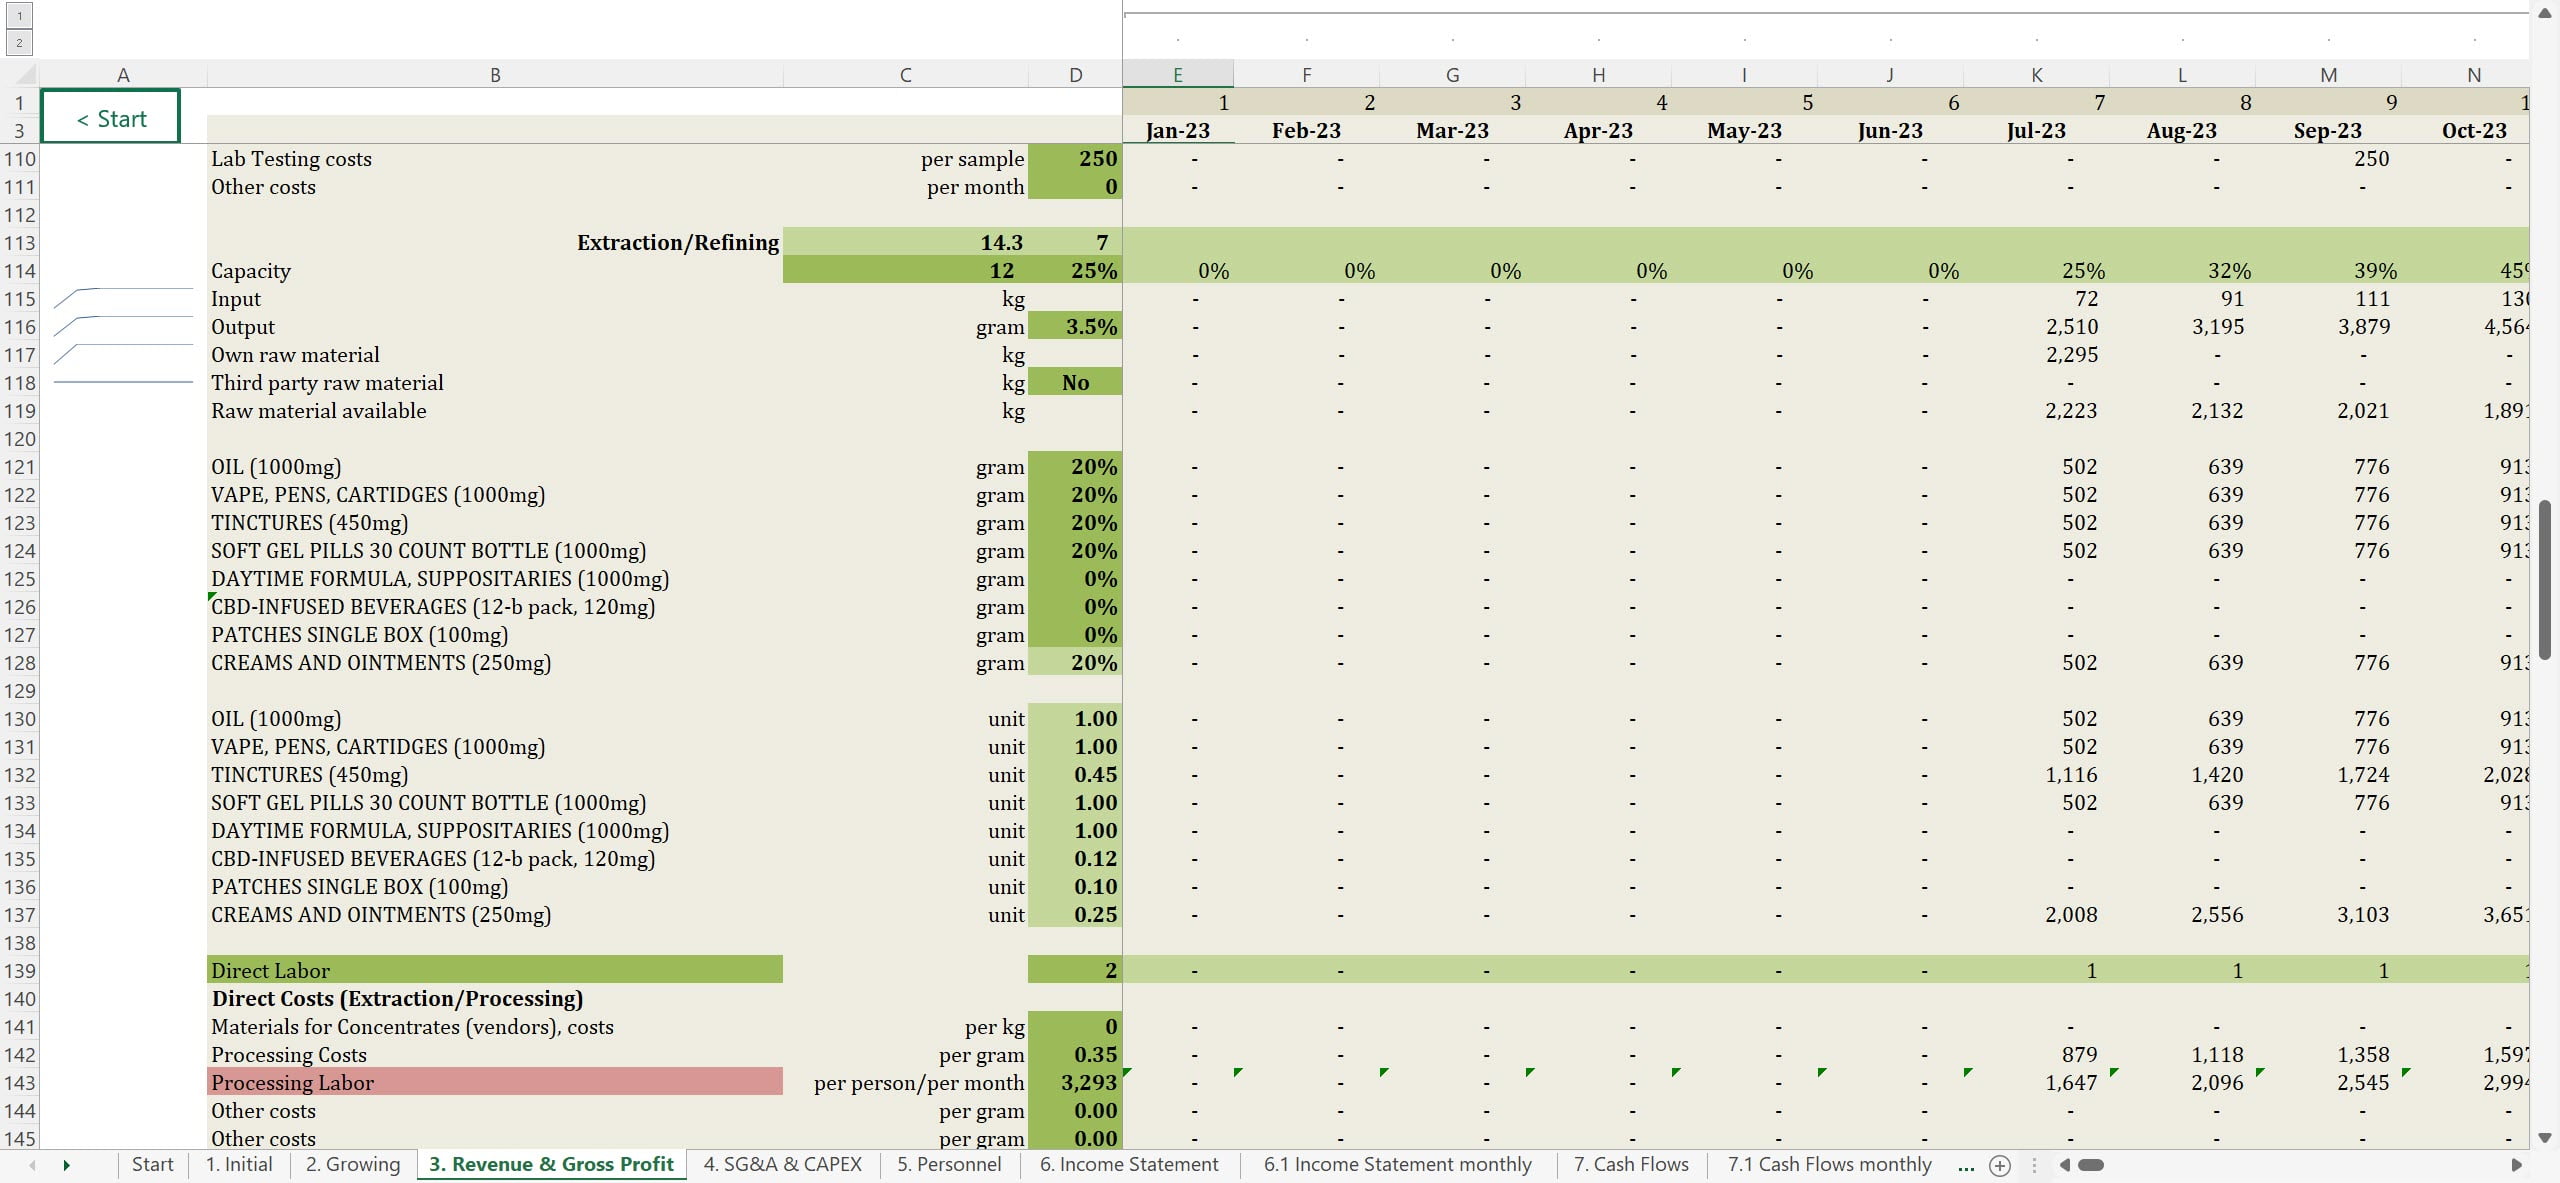Open the '4. SG&A & CAPEX' sheet tab
This screenshot has height=1183, width=2560.
[x=782, y=1164]
